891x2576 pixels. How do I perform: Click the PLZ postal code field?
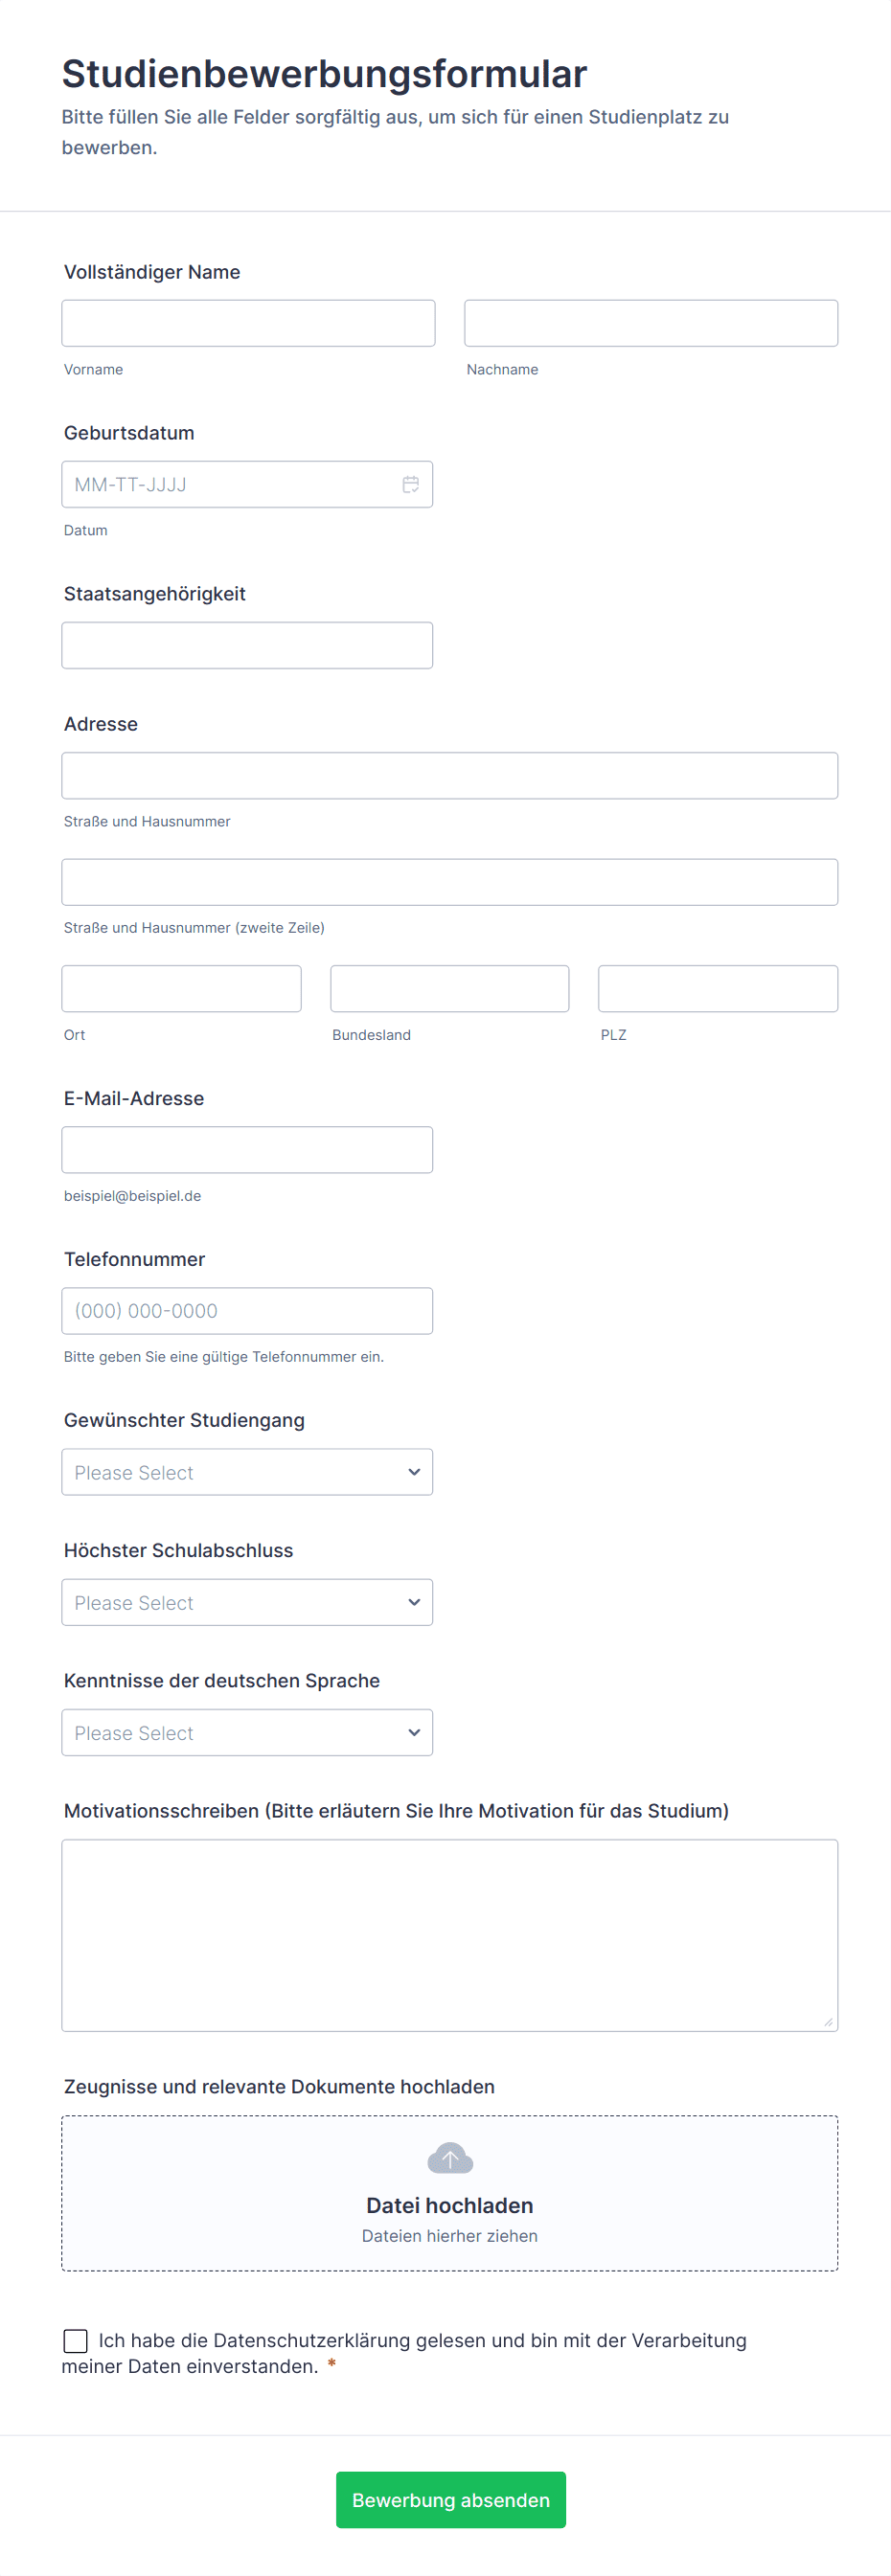[718, 988]
